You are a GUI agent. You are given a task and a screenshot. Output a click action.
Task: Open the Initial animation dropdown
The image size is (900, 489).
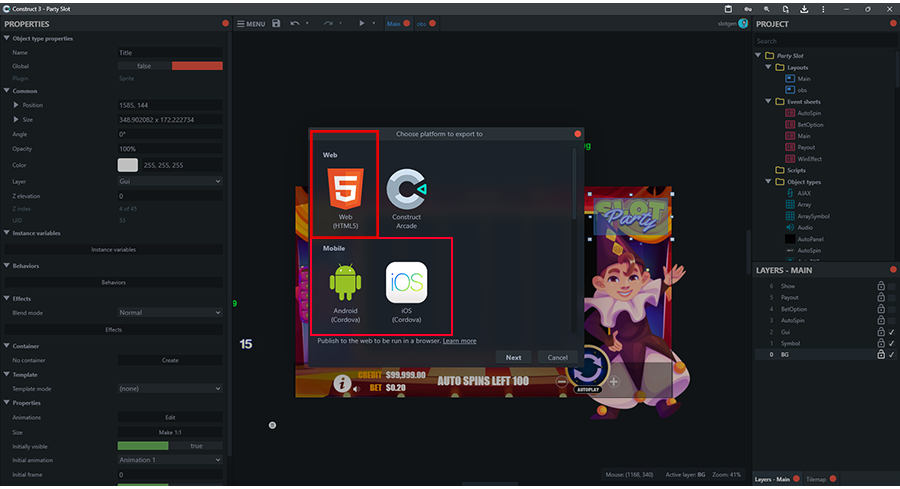point(170,460)
